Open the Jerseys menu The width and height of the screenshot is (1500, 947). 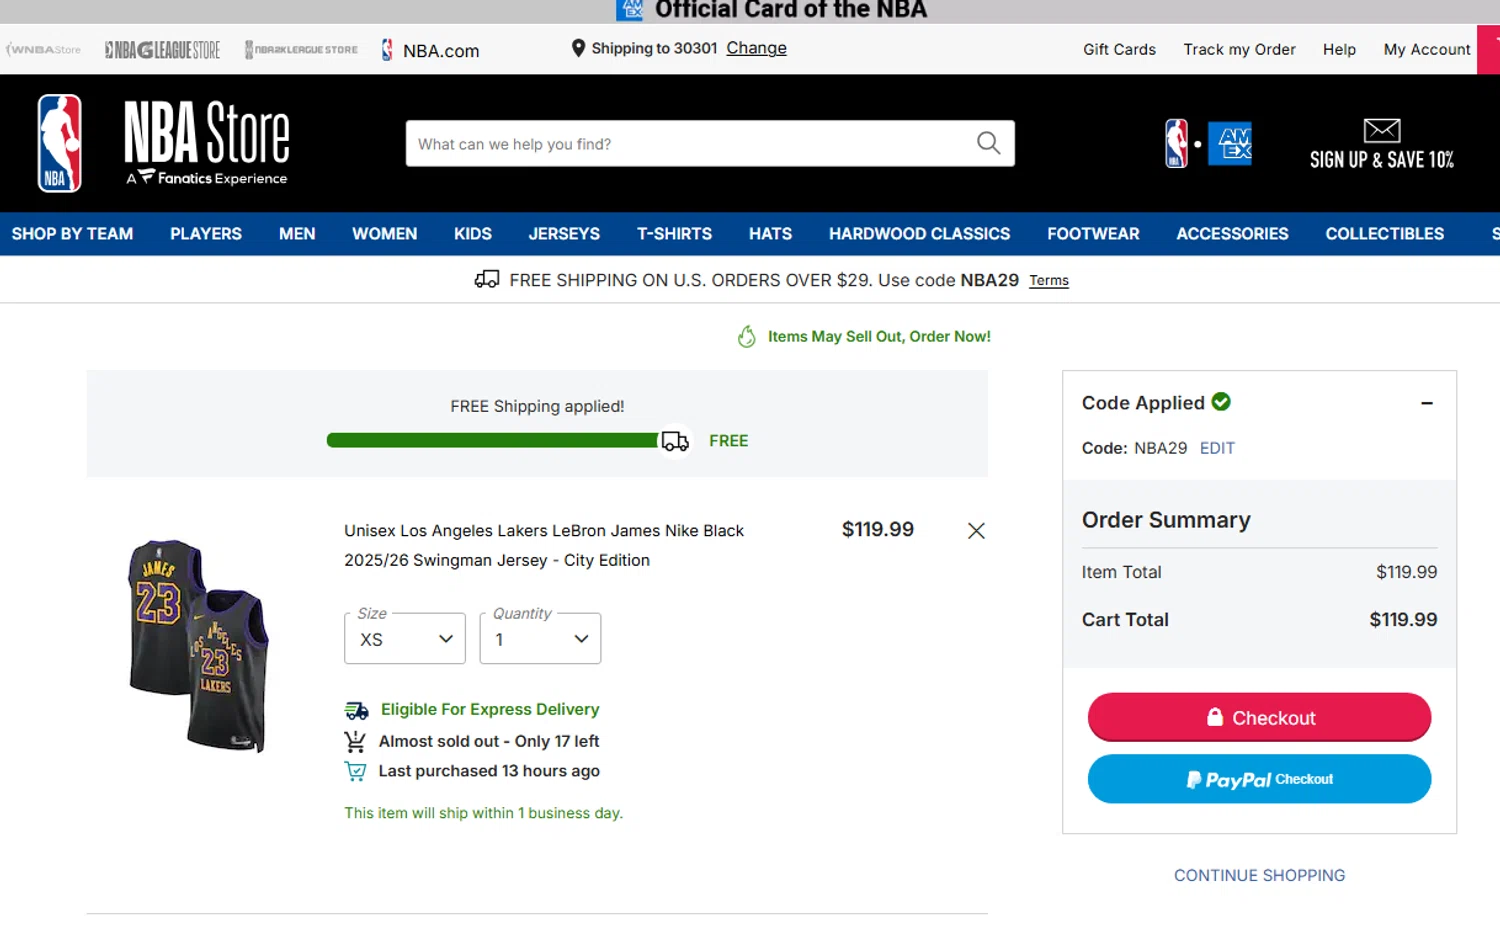coord(564,233)
